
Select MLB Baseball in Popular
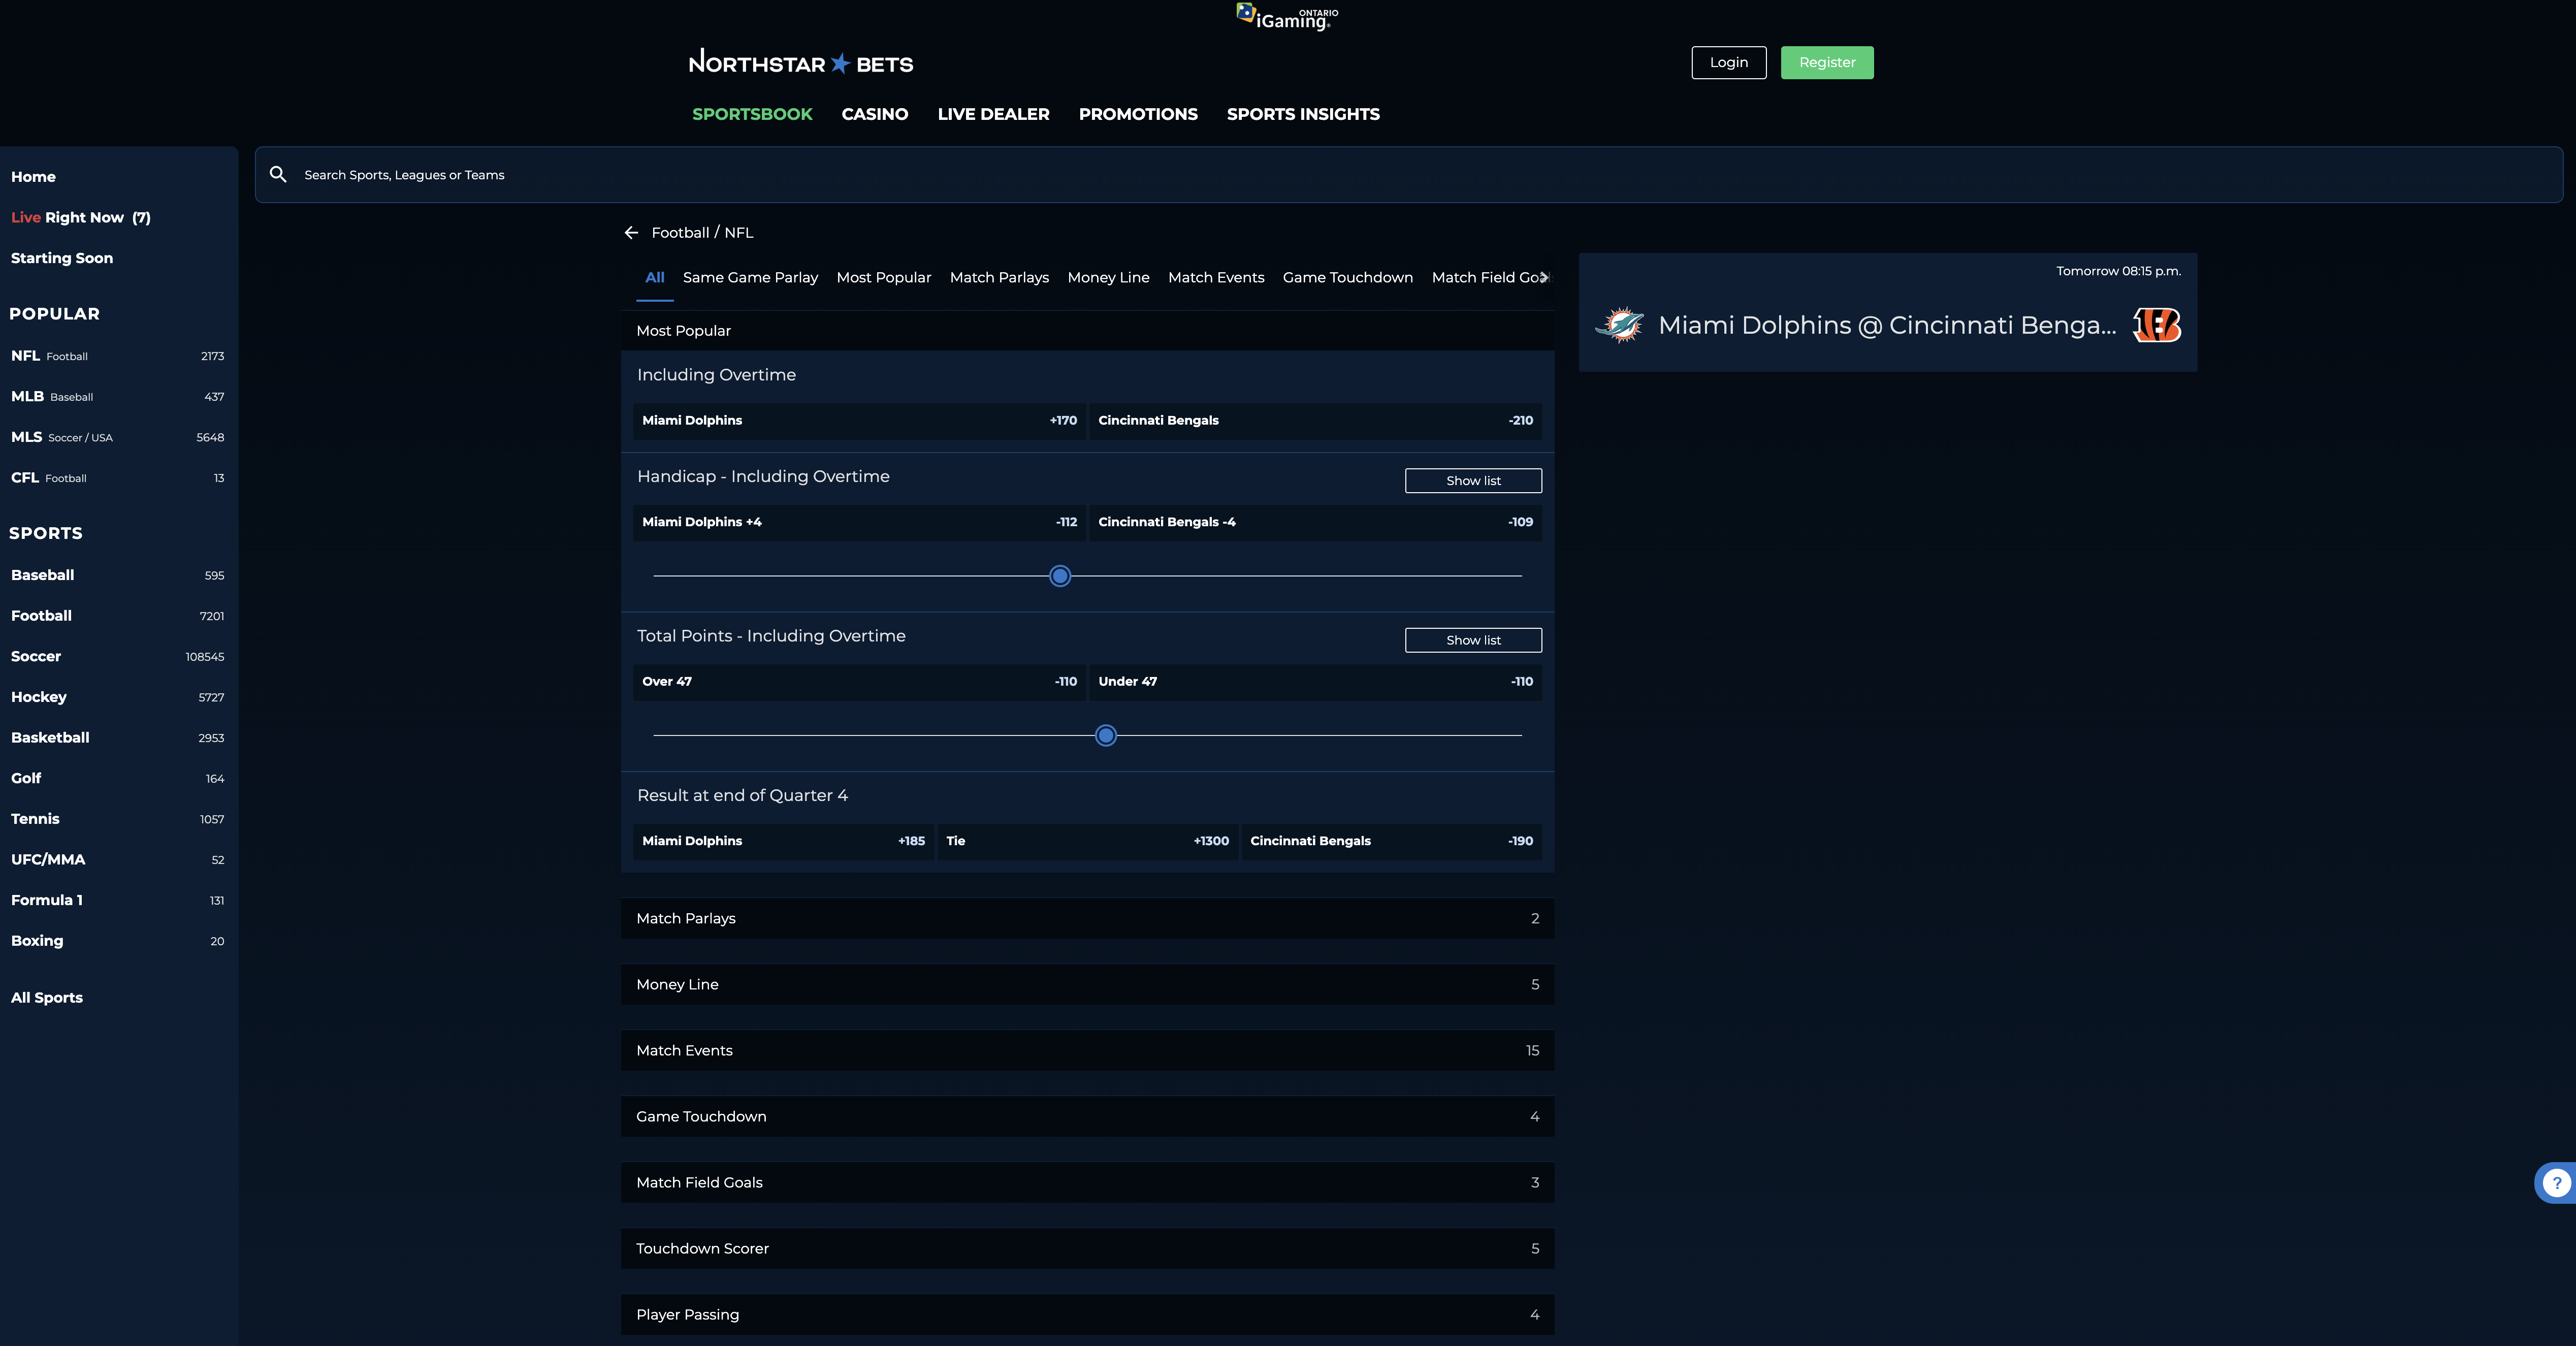coord(118,397)
